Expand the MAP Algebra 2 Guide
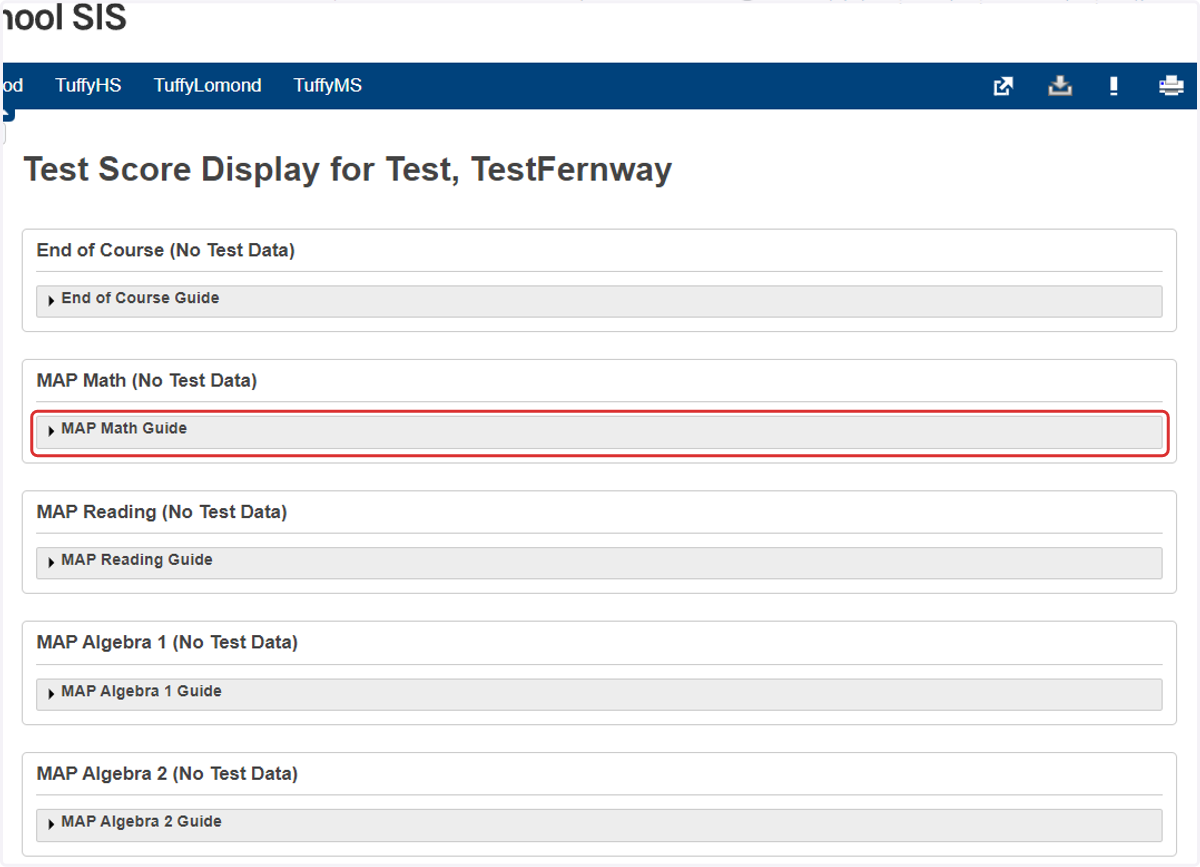 (599, 825)
